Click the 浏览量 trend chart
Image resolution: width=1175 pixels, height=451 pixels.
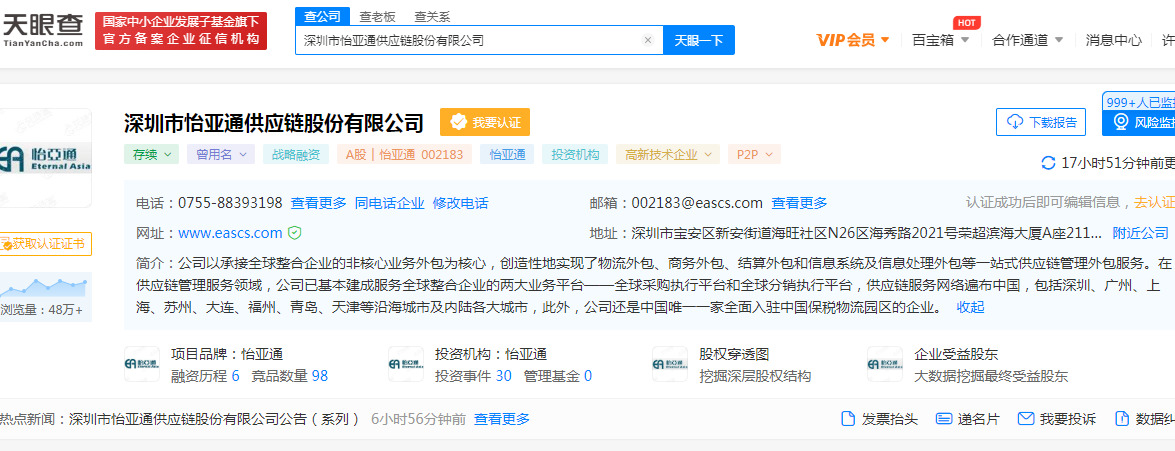coord(44,286)
